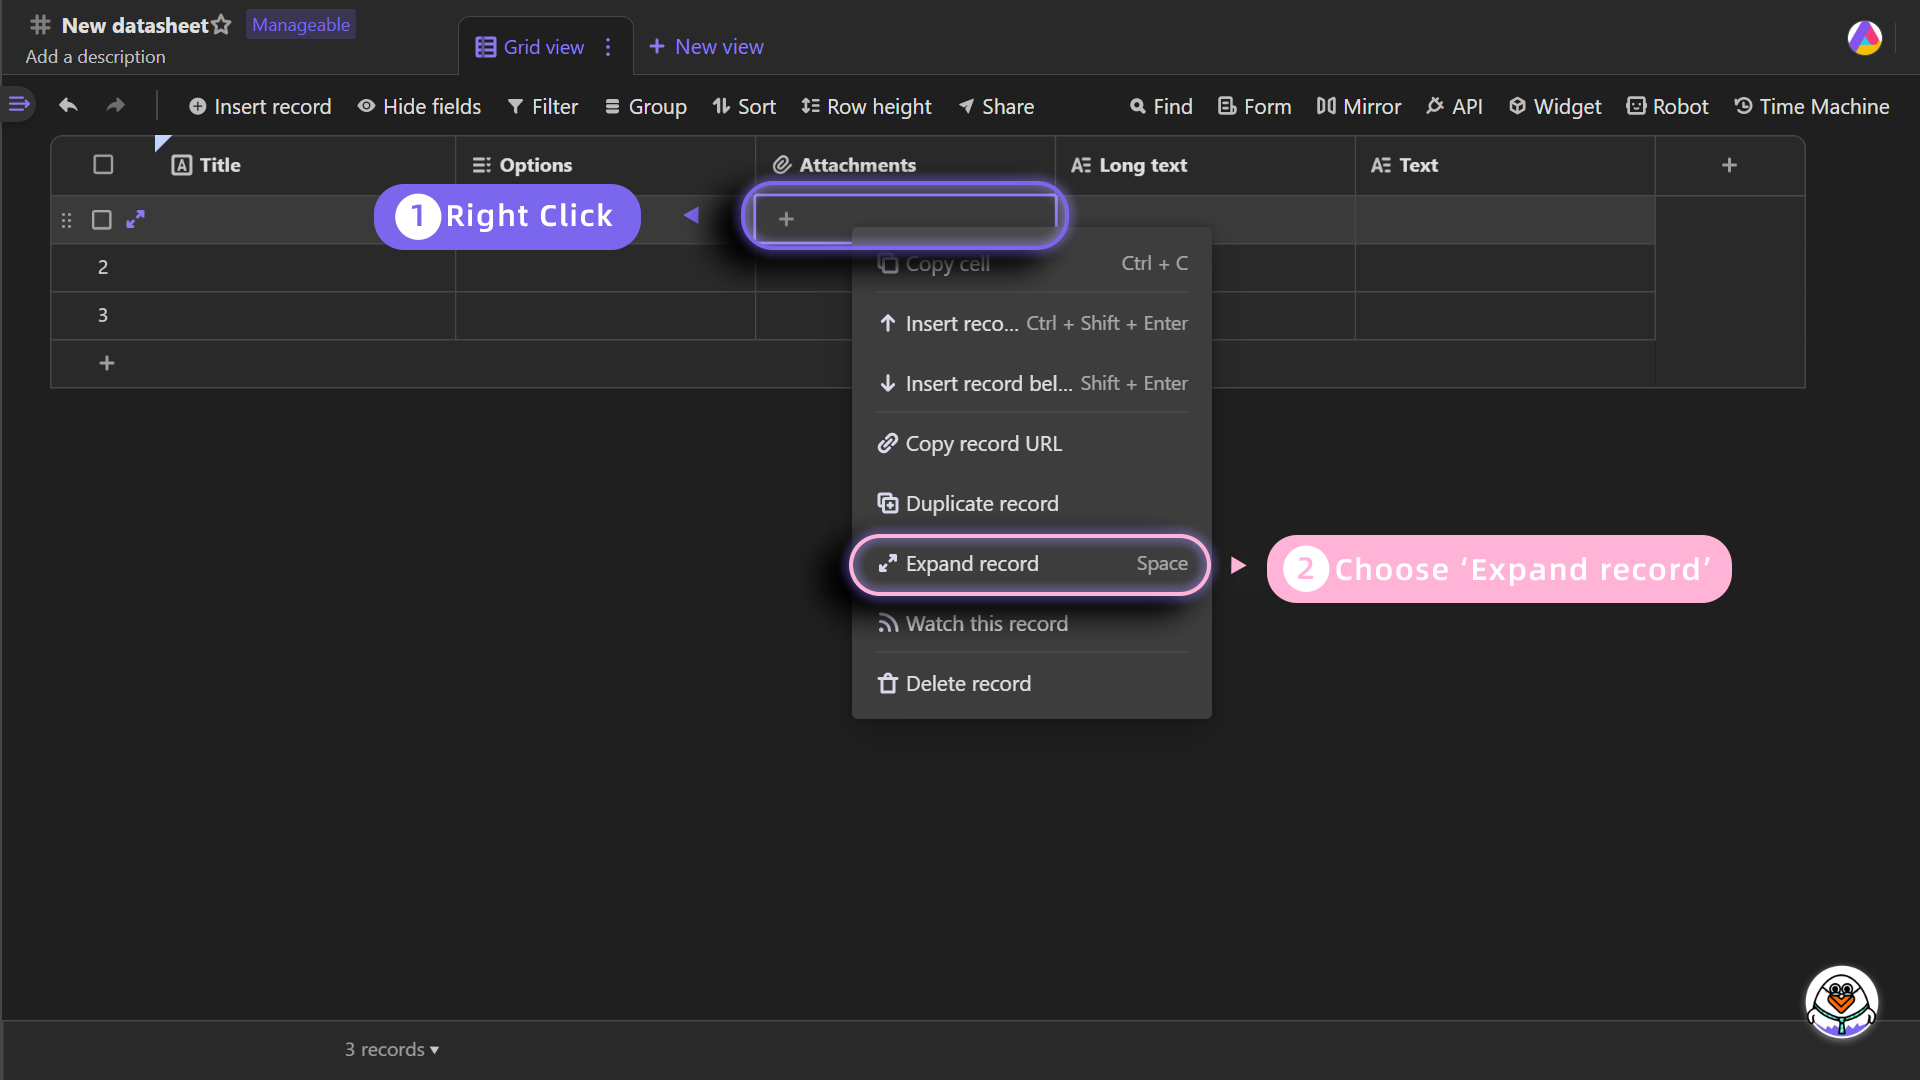Toggle the row expand icon row 1
1920x1080 pixels.
(136, 219)
